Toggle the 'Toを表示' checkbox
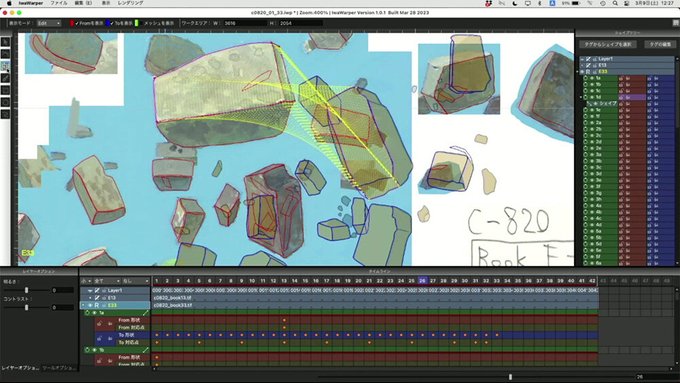Image resolution: width=680 pixels, height=383 pixels. coord(112,23)
